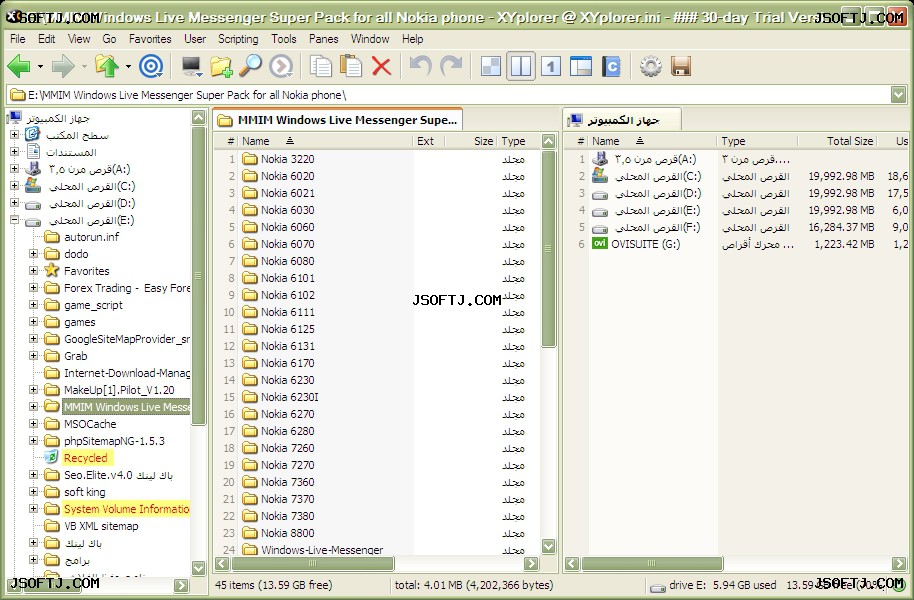914x600 pixels.
Task: Open the forward history dropdown arrow
Action: click(84, 66)
